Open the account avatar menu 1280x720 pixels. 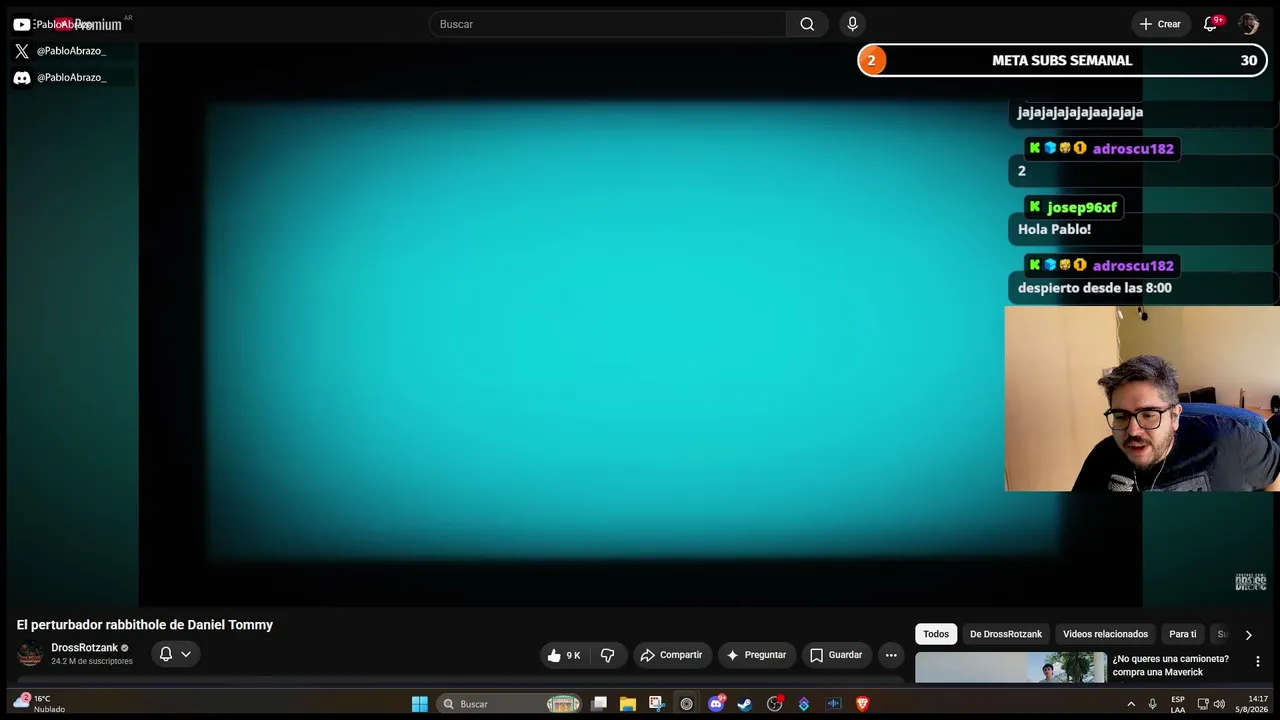(x=1248, y=24)
